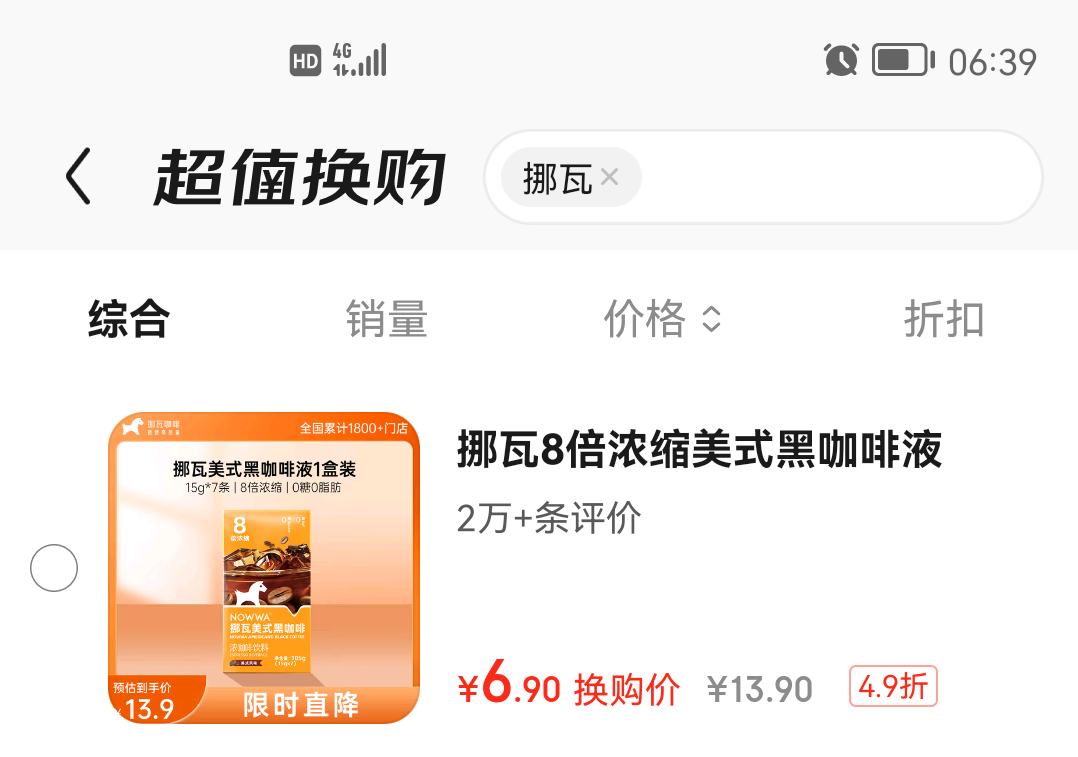The height and width of the screenshot is (757, 1078).
Task: Tap the 限时直降 promotion banner
Action: pos(300,705)
